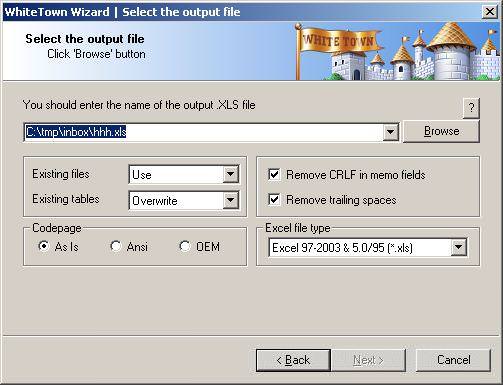Viewport: 503px width, 385px height.
Task: Uncheck Remove trailing spaces
Action: tap(274, 199)
